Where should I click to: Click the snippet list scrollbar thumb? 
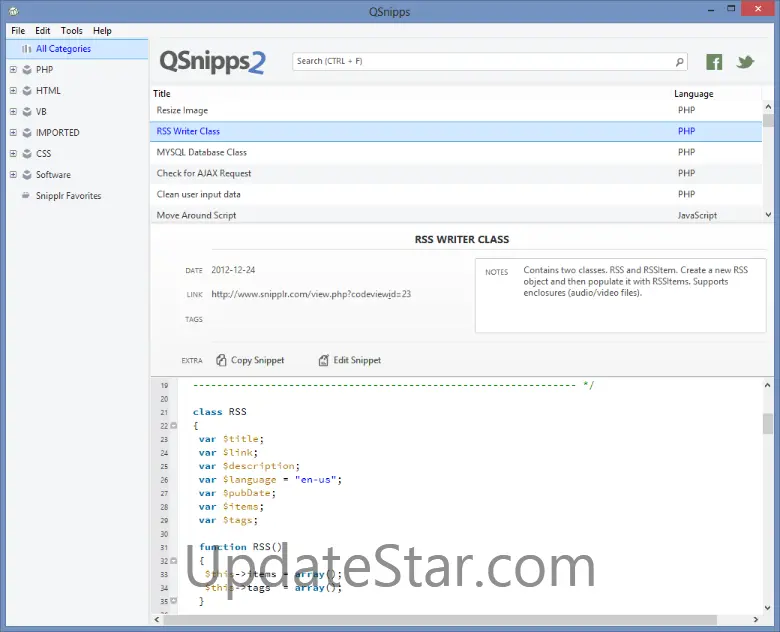[768, 120]
